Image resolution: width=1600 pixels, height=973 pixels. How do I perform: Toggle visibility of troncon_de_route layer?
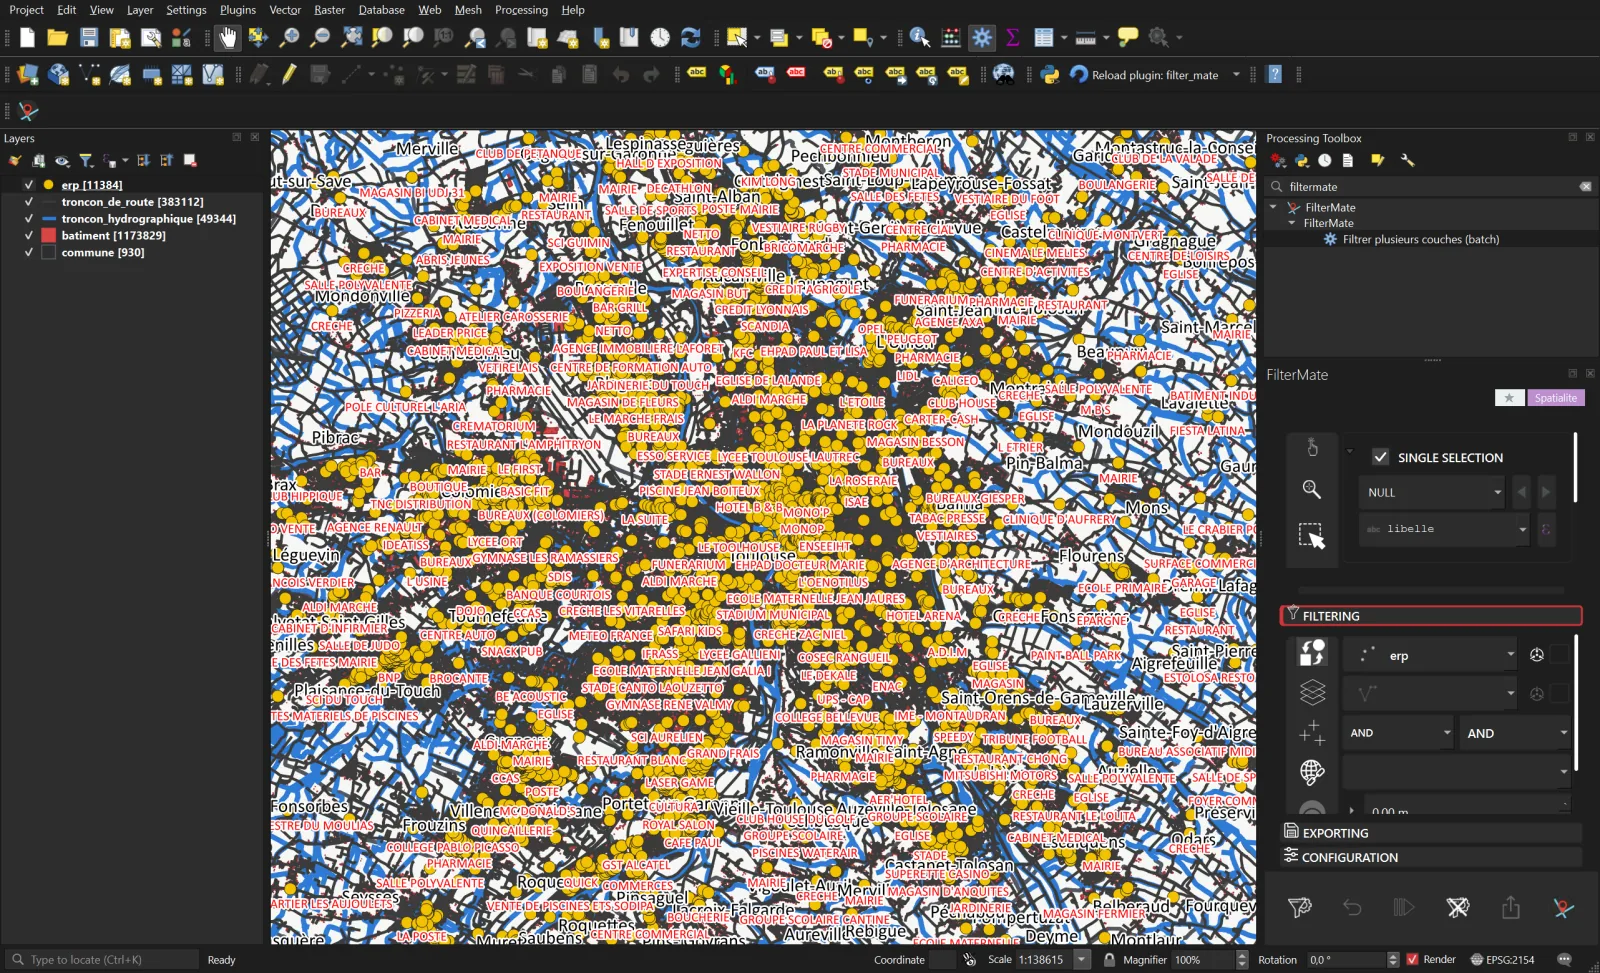click(x=29, y=202)
